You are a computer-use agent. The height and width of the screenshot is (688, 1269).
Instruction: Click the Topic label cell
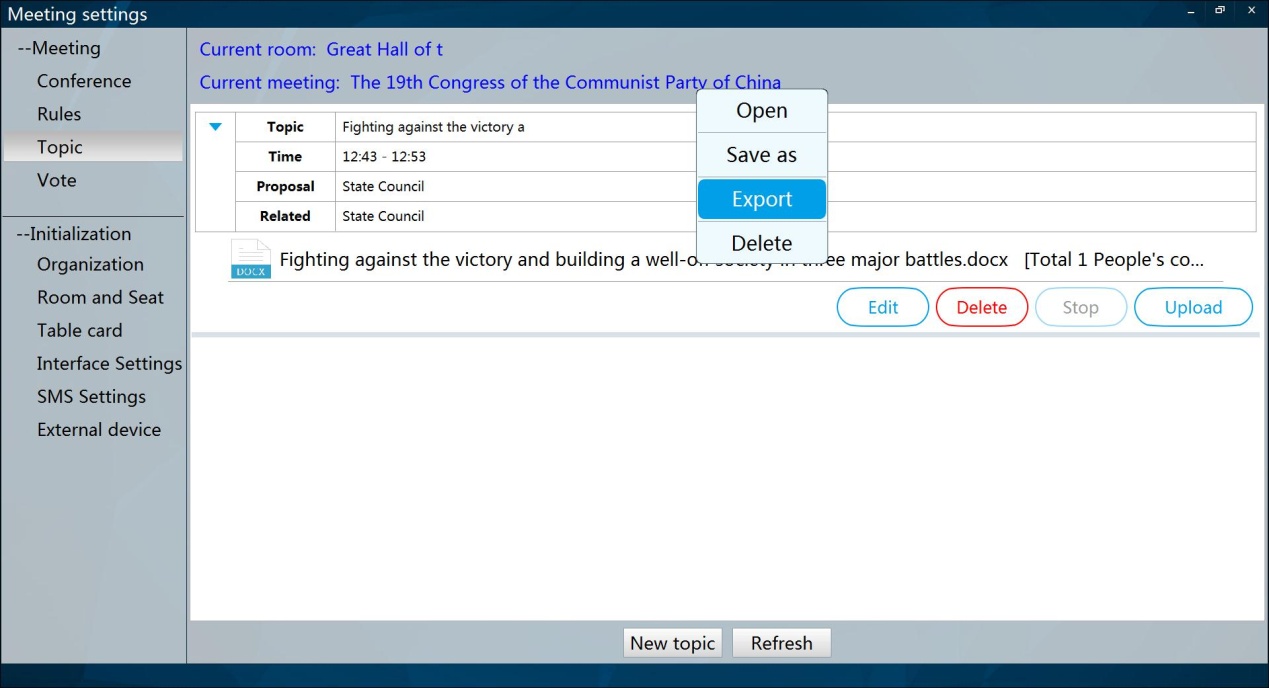point(285,127)
